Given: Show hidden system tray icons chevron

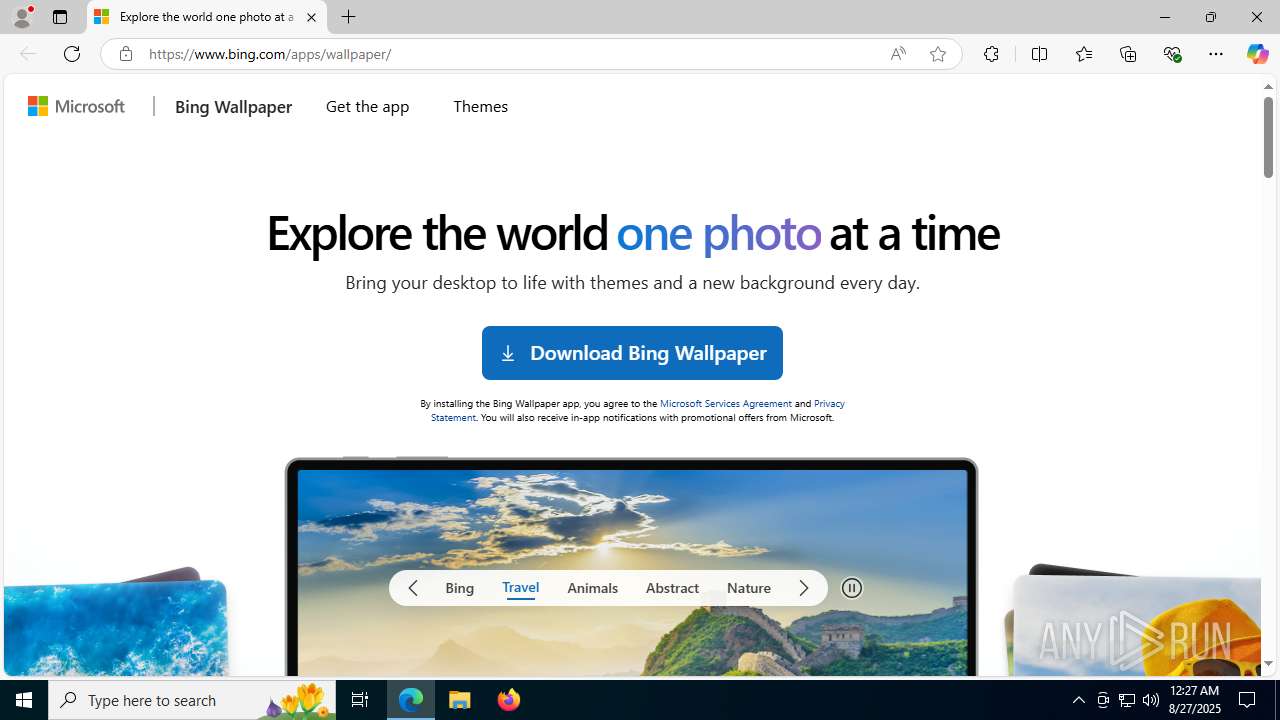Looking at the screenshot, I should 1078,700.
